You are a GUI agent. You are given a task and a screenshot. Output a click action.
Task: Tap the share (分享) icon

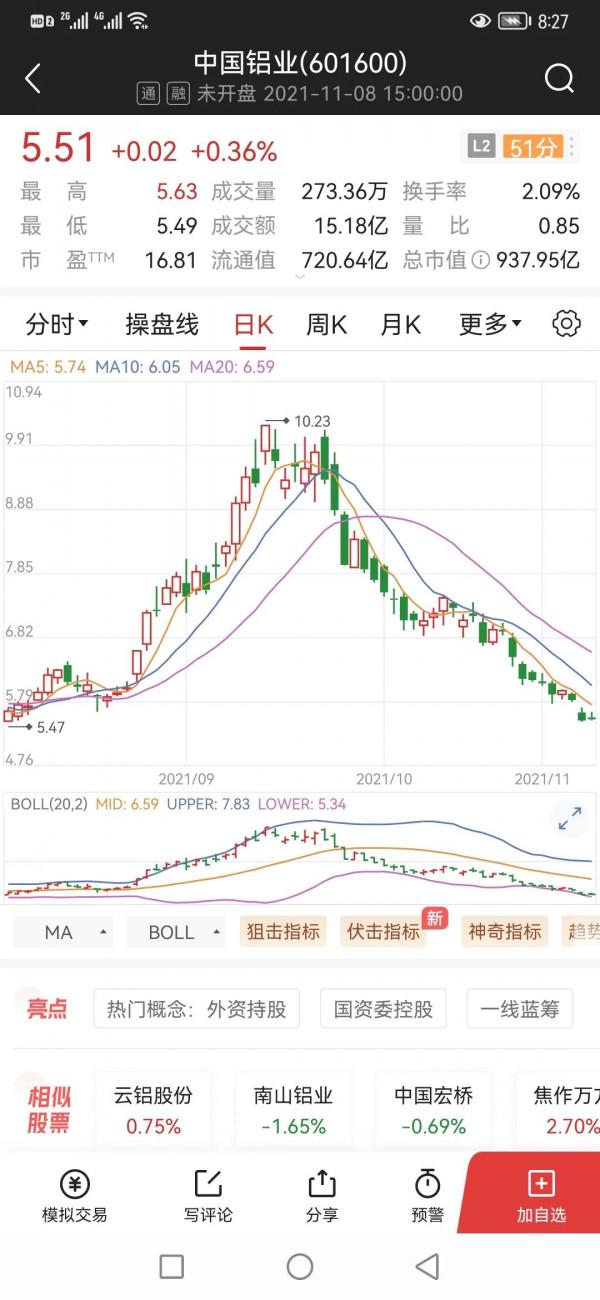(x=322, y=1196)
